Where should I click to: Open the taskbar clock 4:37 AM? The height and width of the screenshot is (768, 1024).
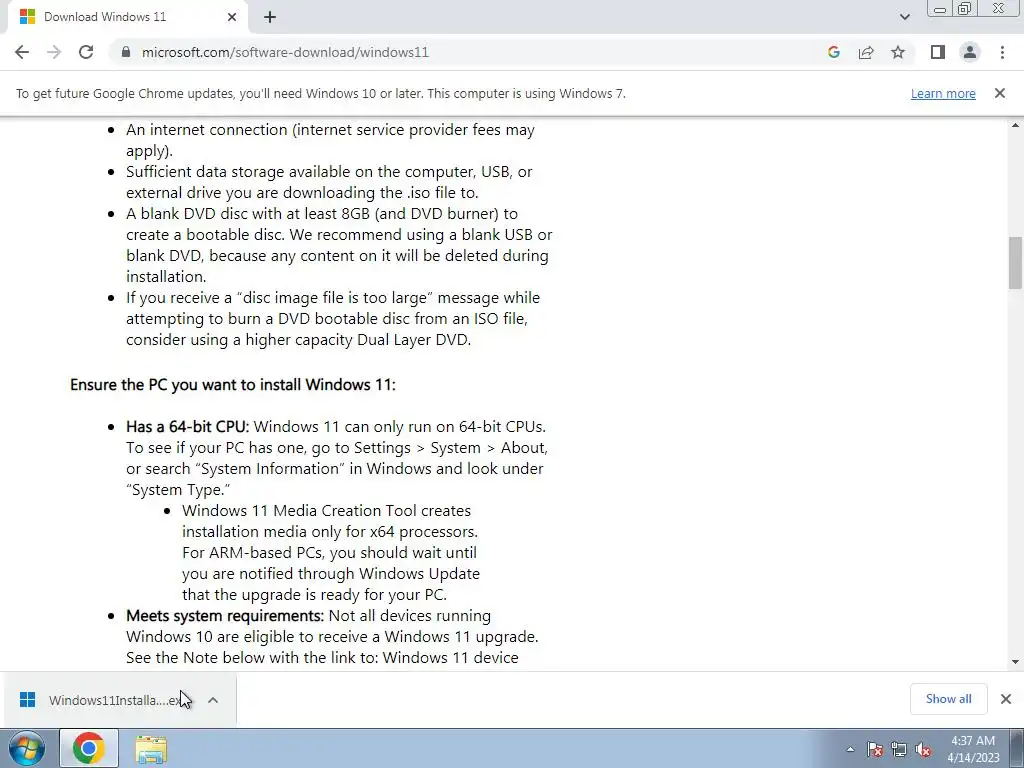click(973, 749)
